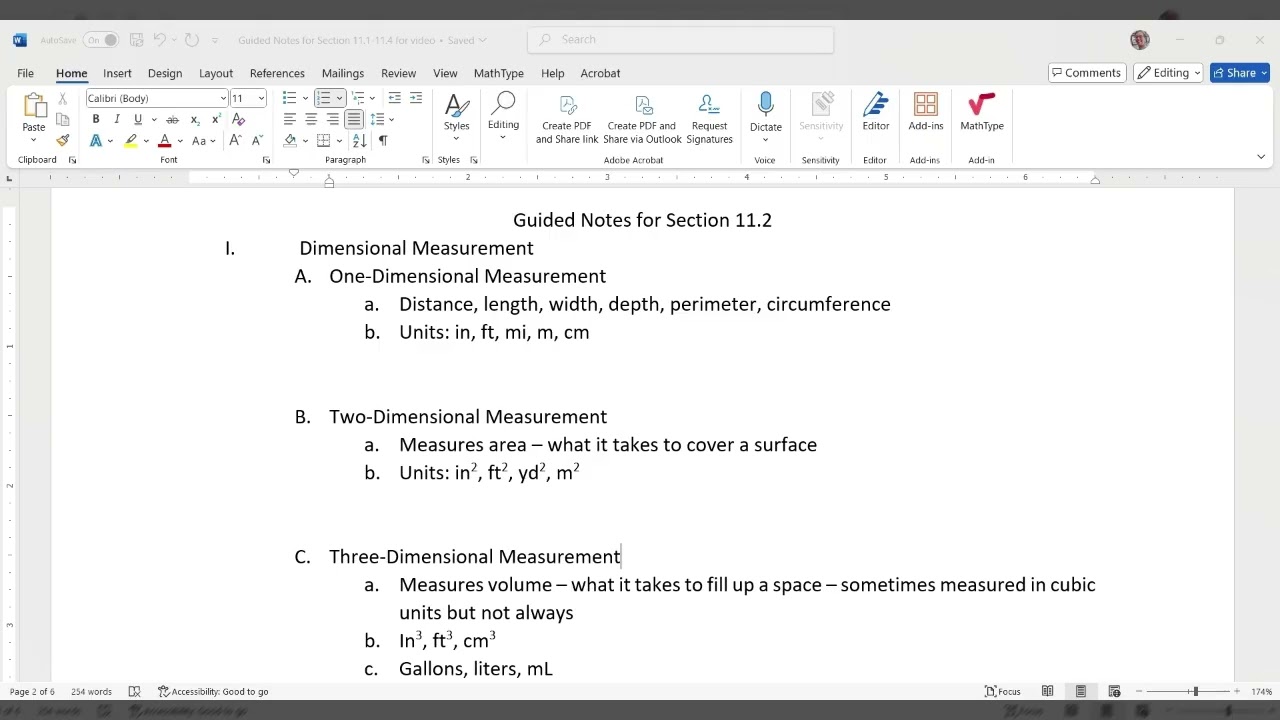Open spelling and proofing check icon
The width and height of the screenshot is (1280, 720).
pyautogui.click(x=134, y=691)
